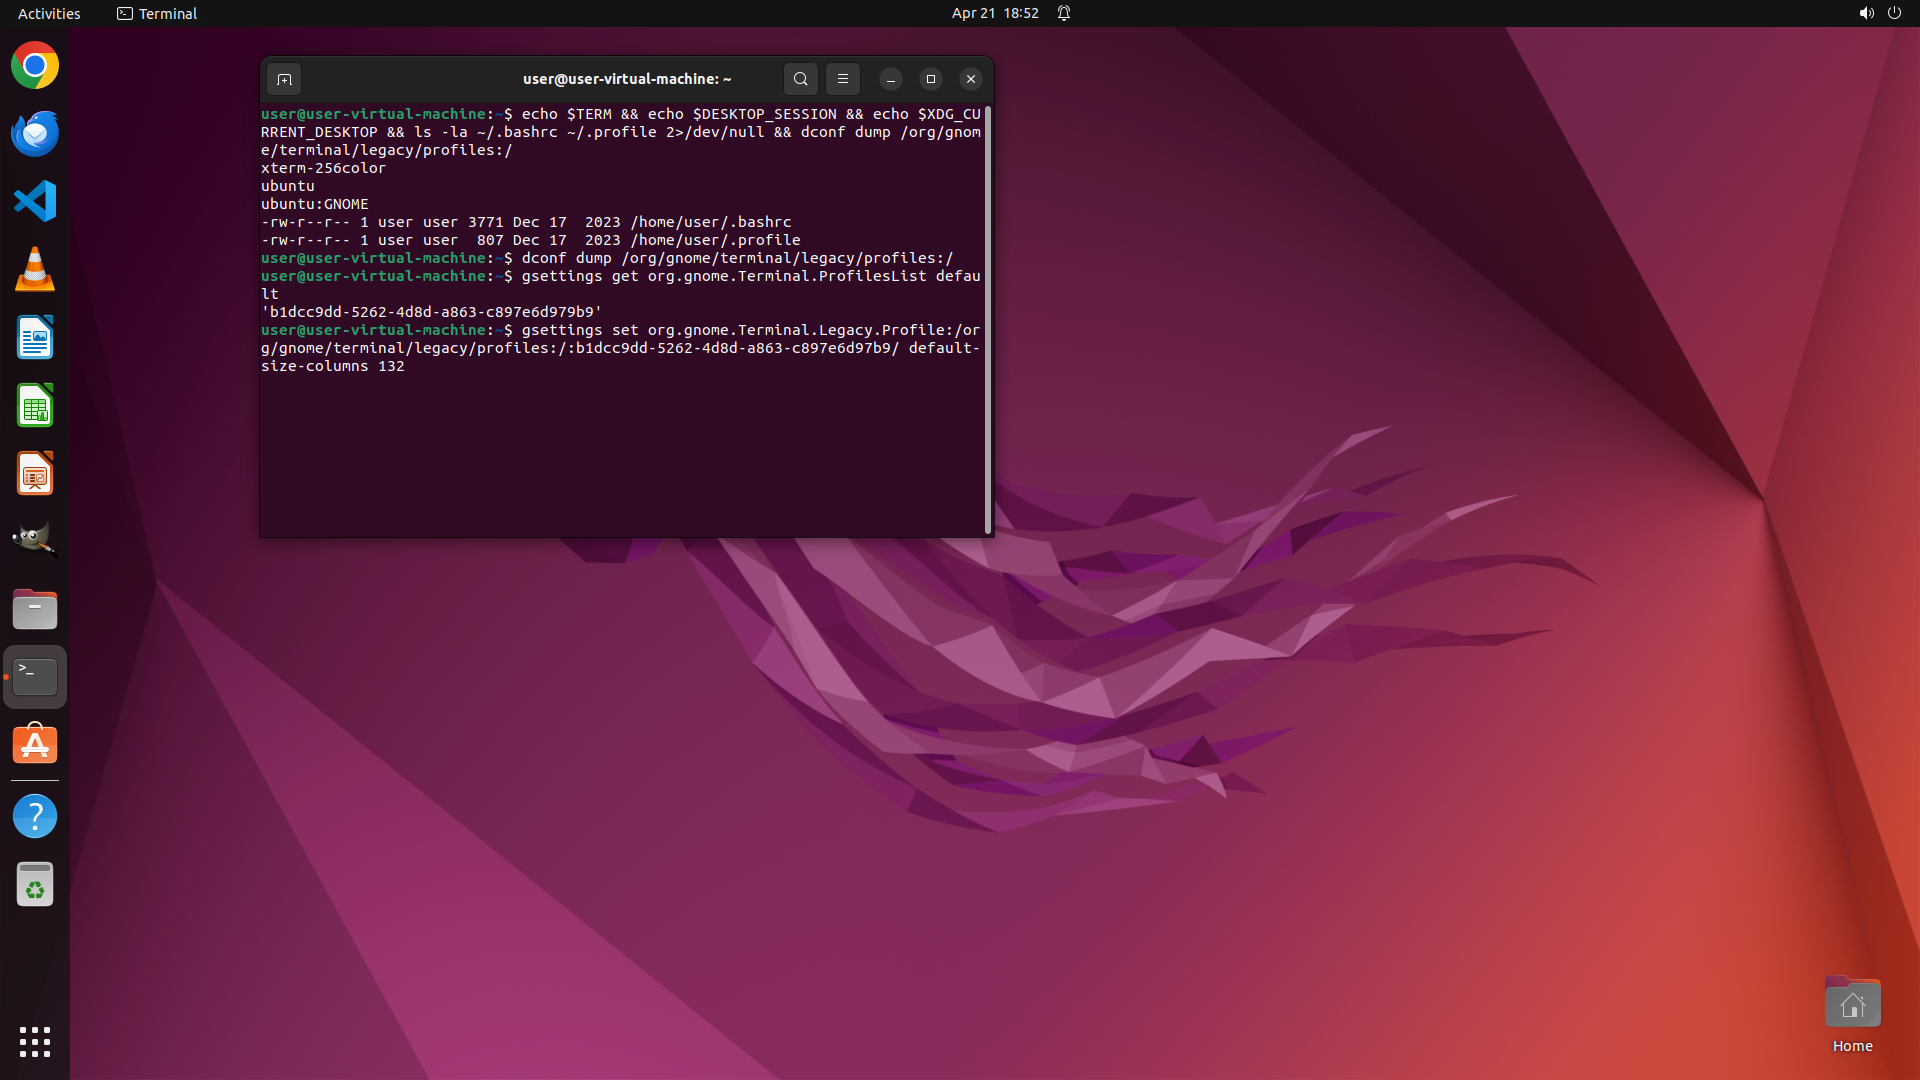The image size is (1920, 1080).
Task: Open VLC media player
Action: [x=35, y=270]
